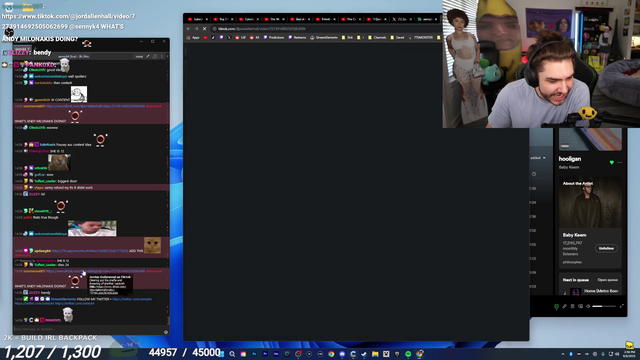The image size is (640, 360).
Task: Open Discord from taskbar
Action: click(x=342, y=354)
